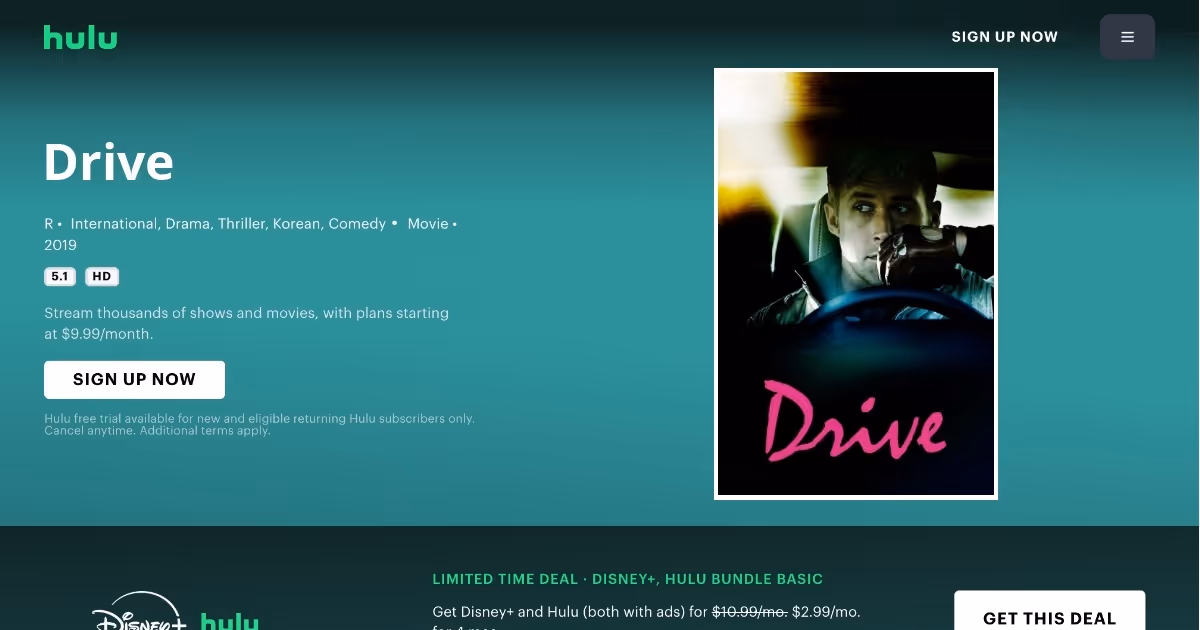Click the 2019 release year

click(x=60, y=245)
